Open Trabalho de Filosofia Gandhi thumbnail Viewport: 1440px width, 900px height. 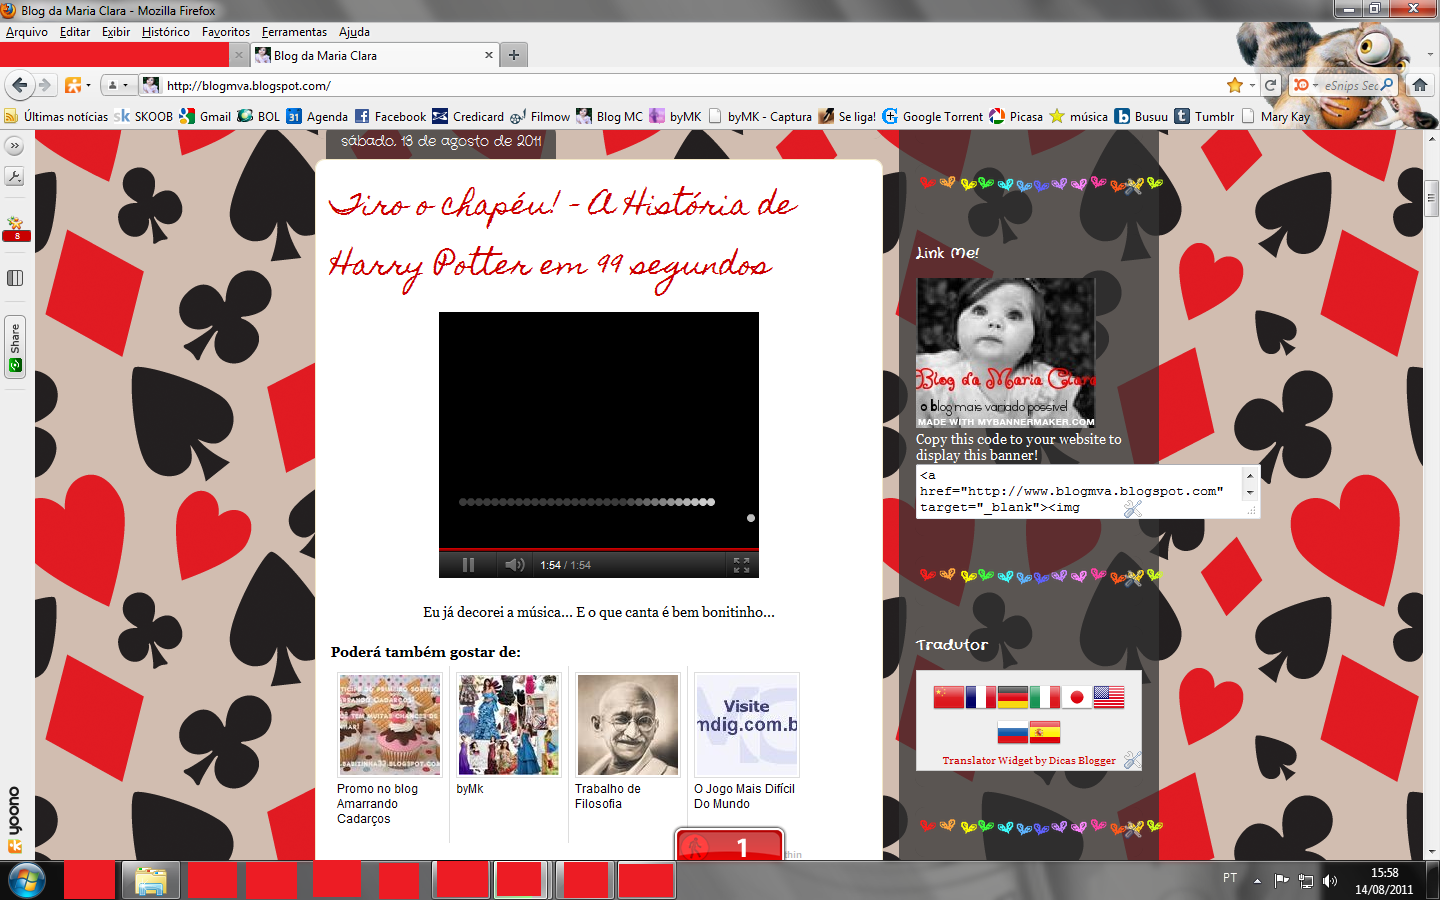628,725
